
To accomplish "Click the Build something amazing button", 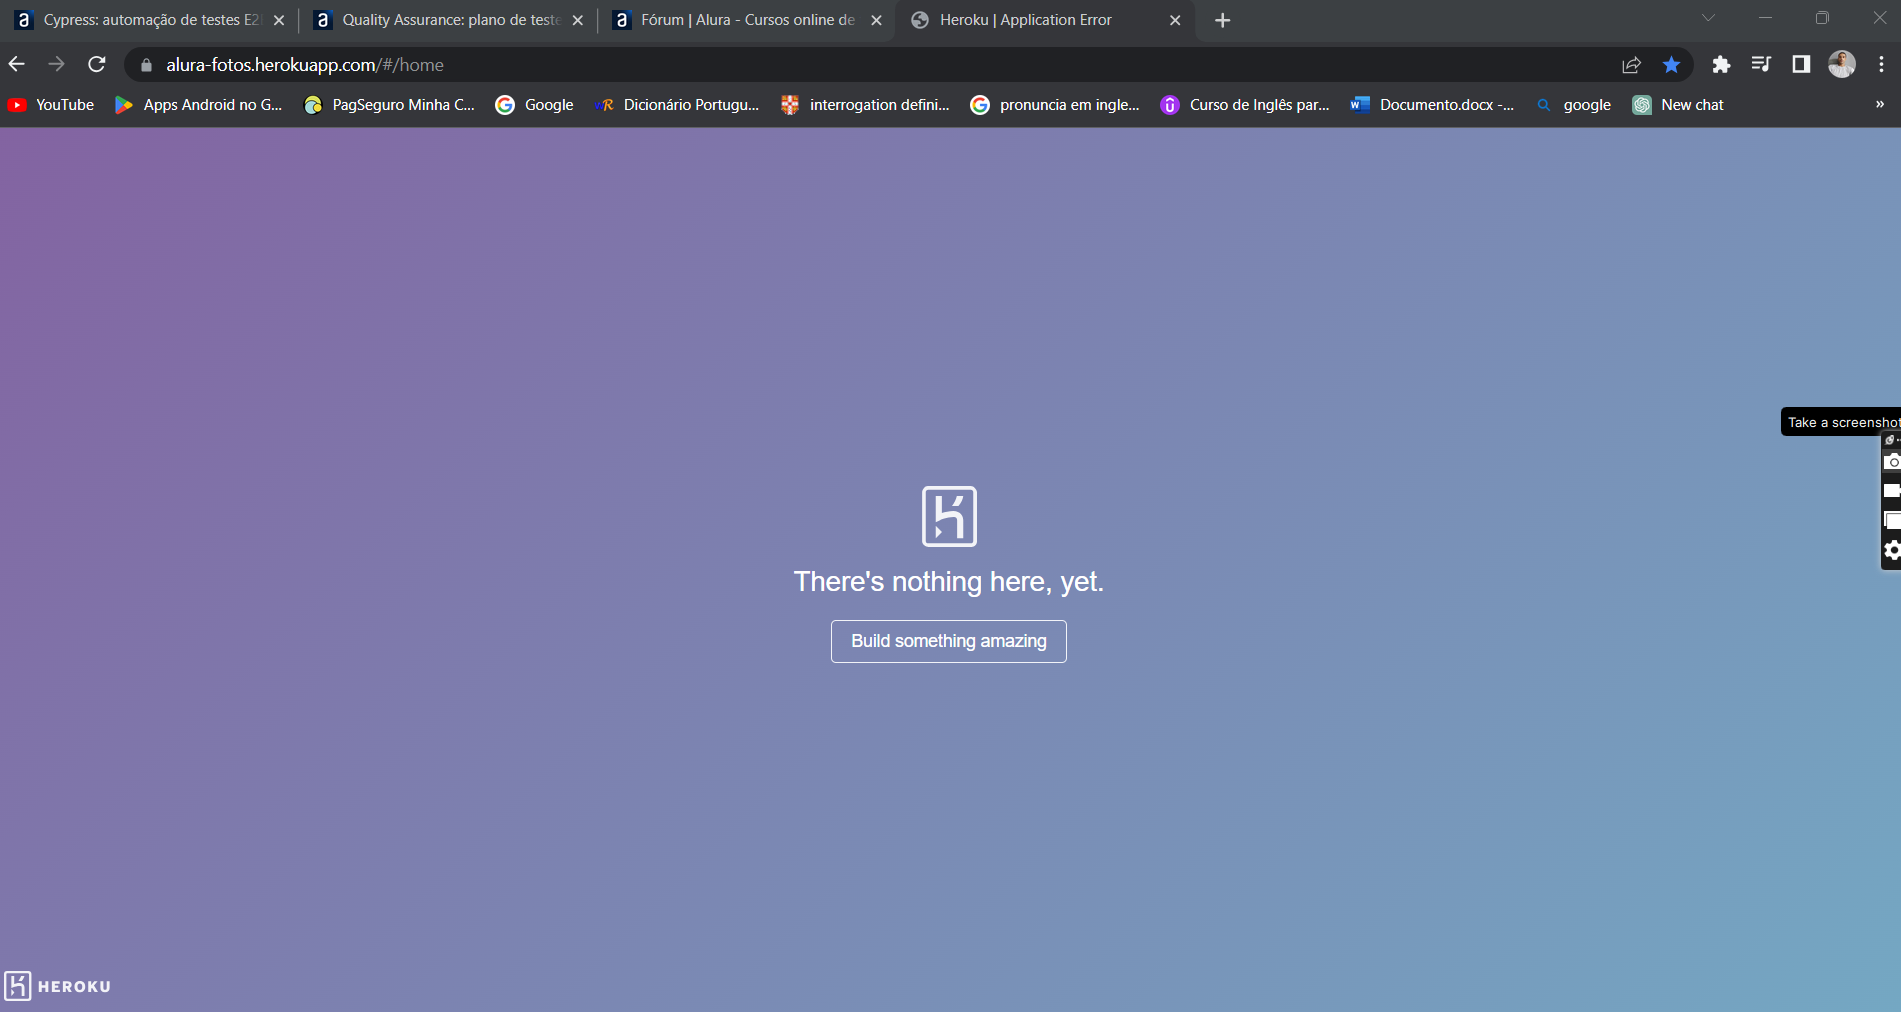I will [949, 641].
